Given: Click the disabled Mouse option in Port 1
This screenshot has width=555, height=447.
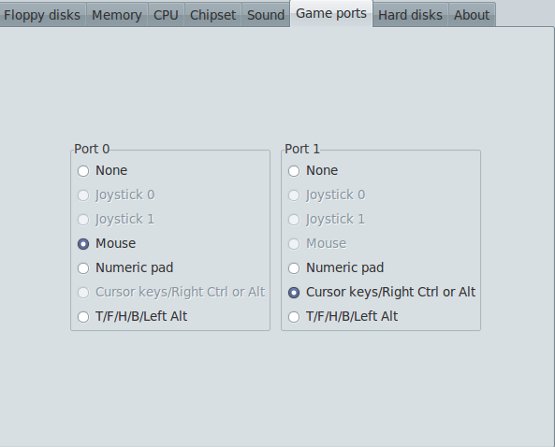Looking at the screenshot, I should click(317, 243).
